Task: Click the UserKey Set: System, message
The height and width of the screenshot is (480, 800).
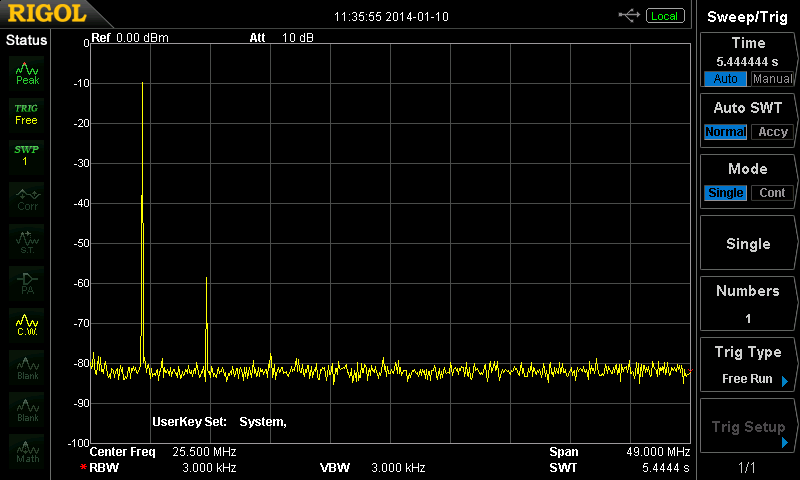Action: click(x=219, y=422)
